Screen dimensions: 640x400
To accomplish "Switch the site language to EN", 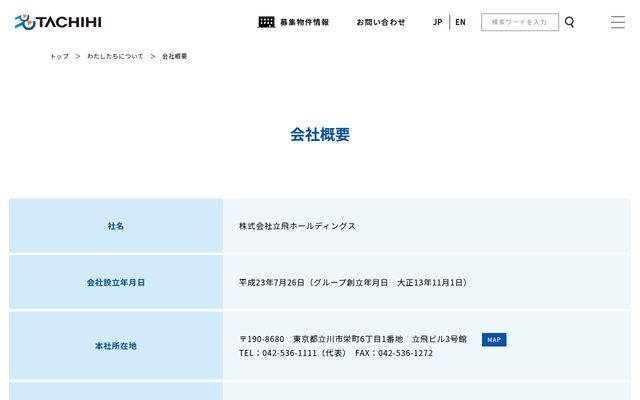I will 460,22.
